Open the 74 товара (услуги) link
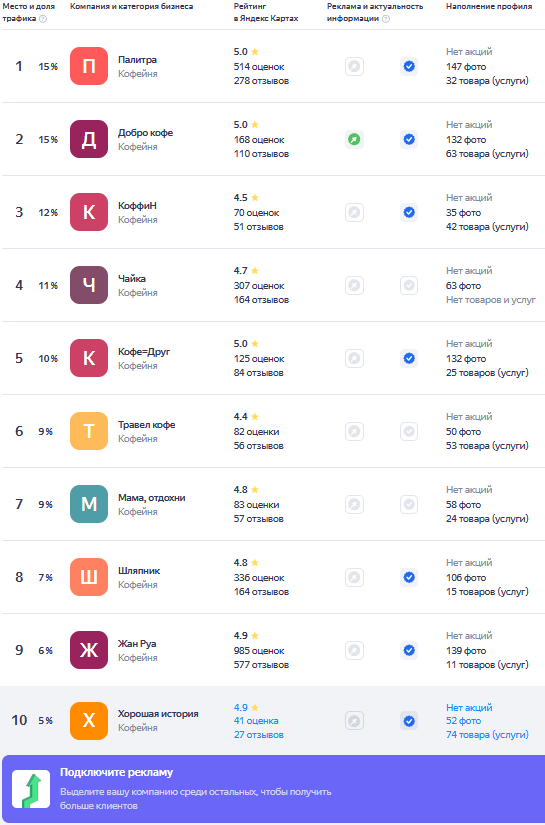This screenshot has width=545, height=825. (487, 735)
